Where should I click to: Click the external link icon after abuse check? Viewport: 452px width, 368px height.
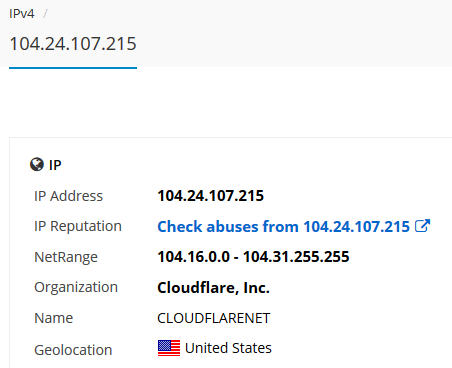click(423, 226)
